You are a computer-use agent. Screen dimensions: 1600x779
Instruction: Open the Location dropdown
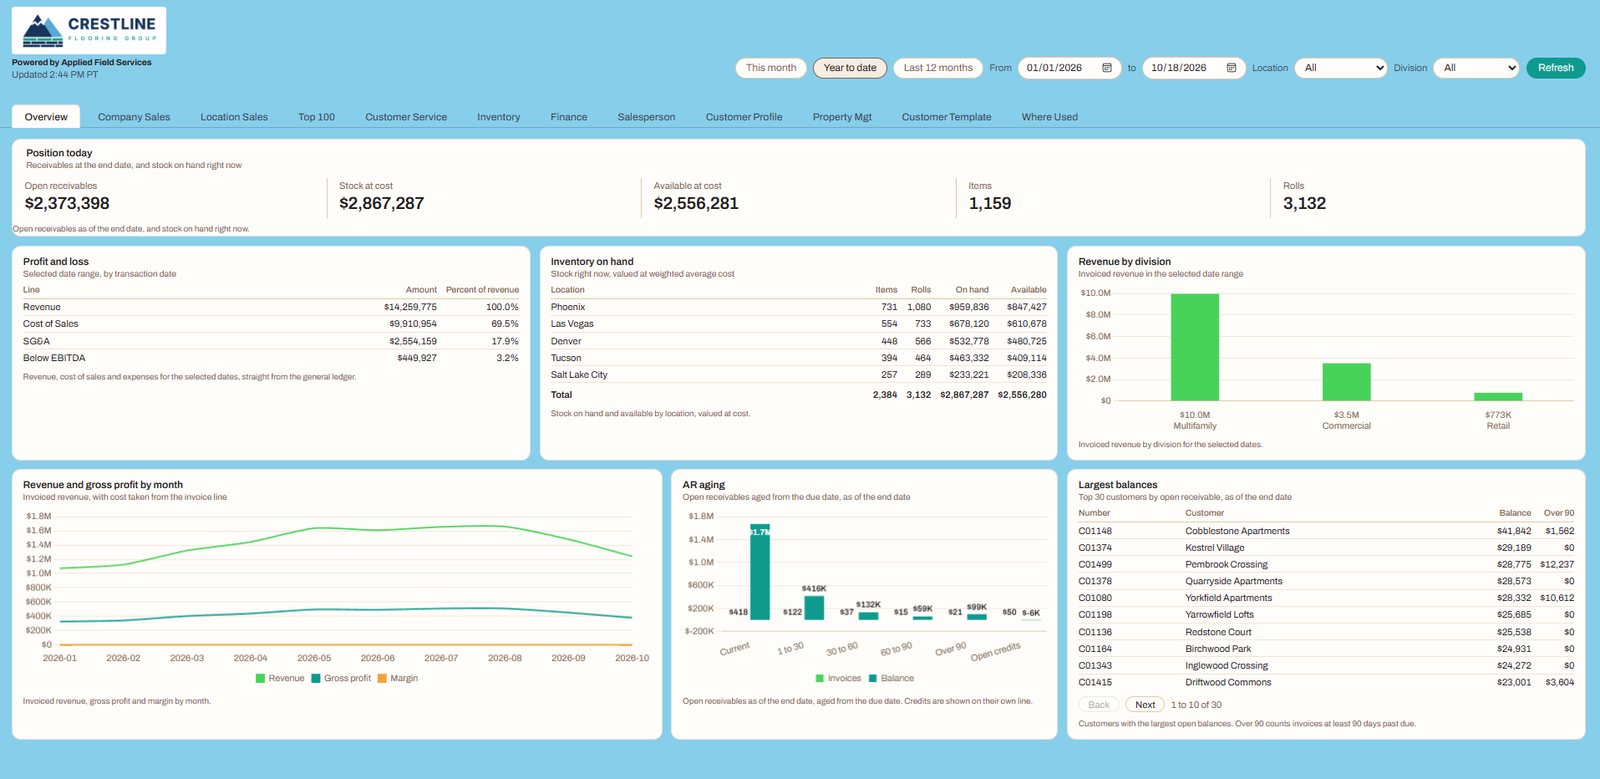click(x=1341, y=68)
